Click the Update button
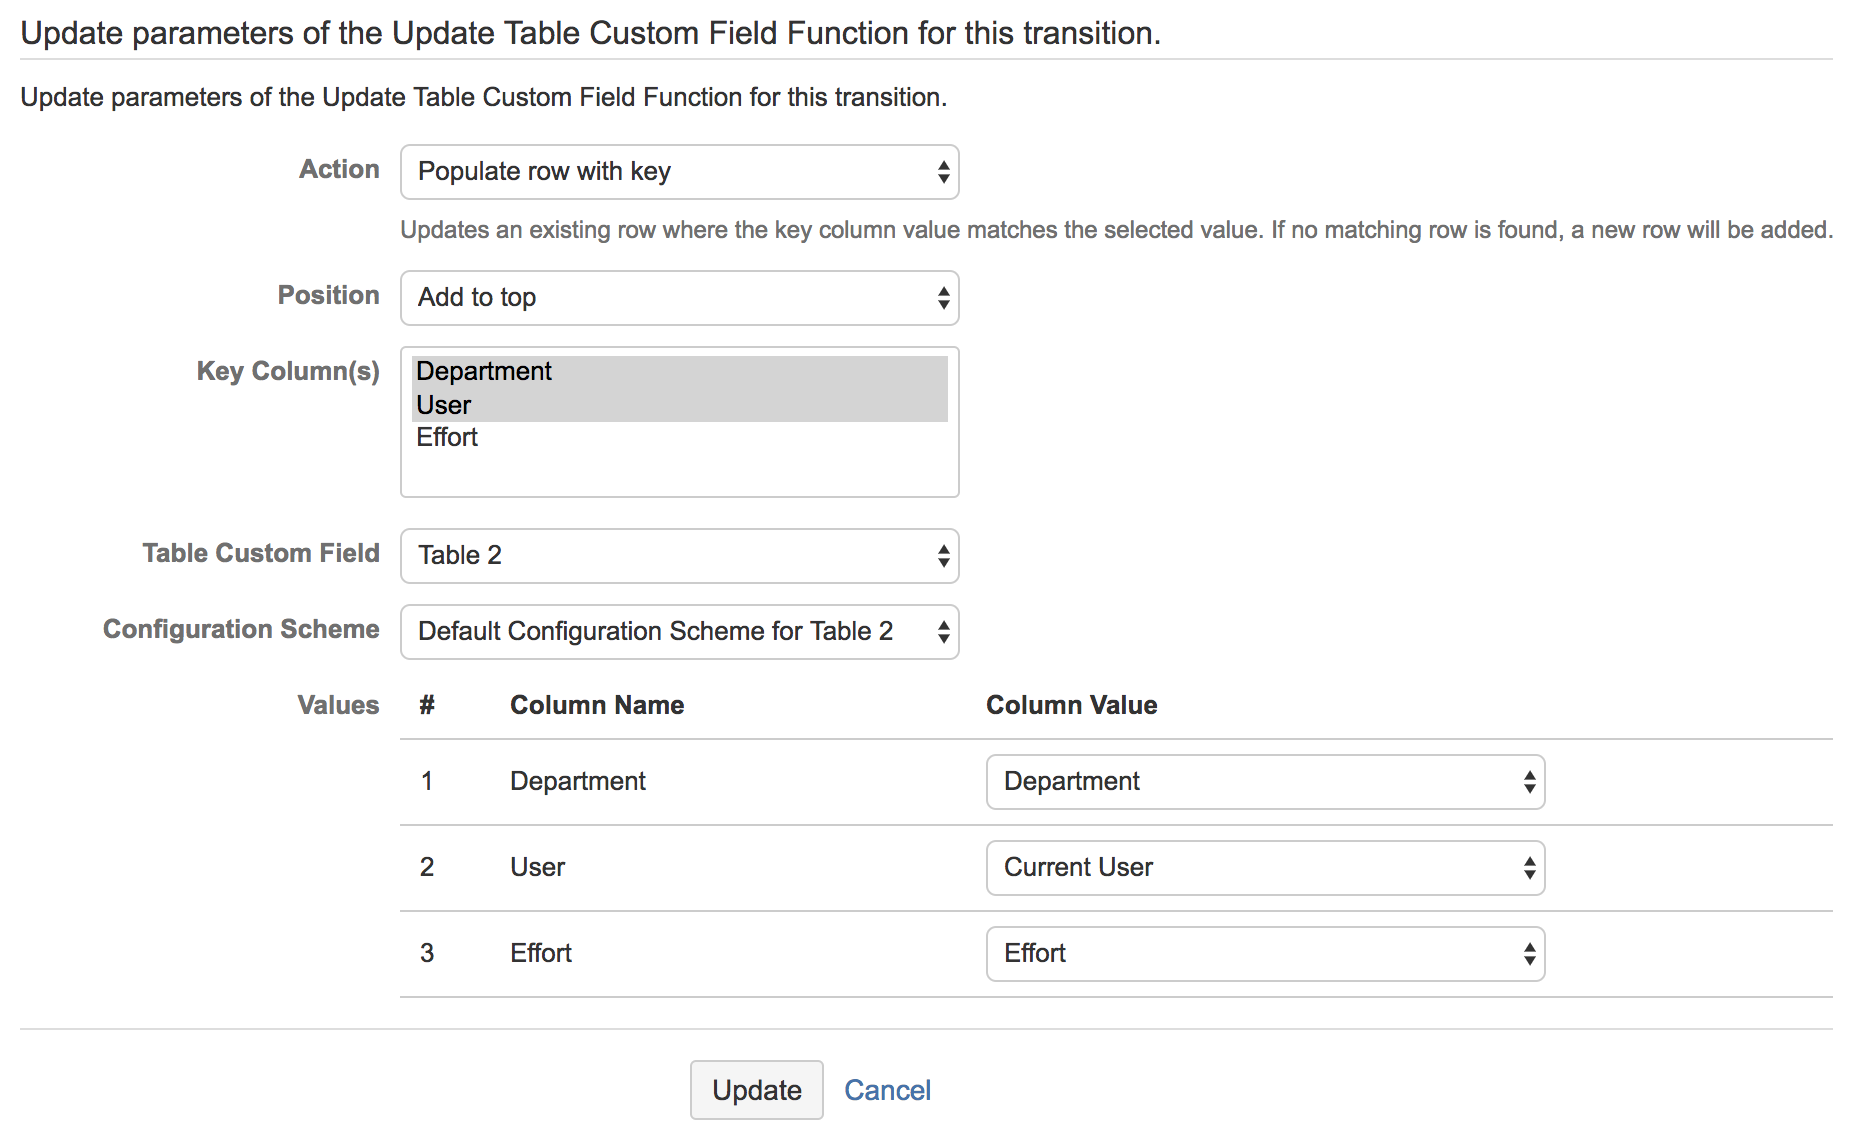The width and height of the screenshot is (1853, 1140). (756, 1089)
